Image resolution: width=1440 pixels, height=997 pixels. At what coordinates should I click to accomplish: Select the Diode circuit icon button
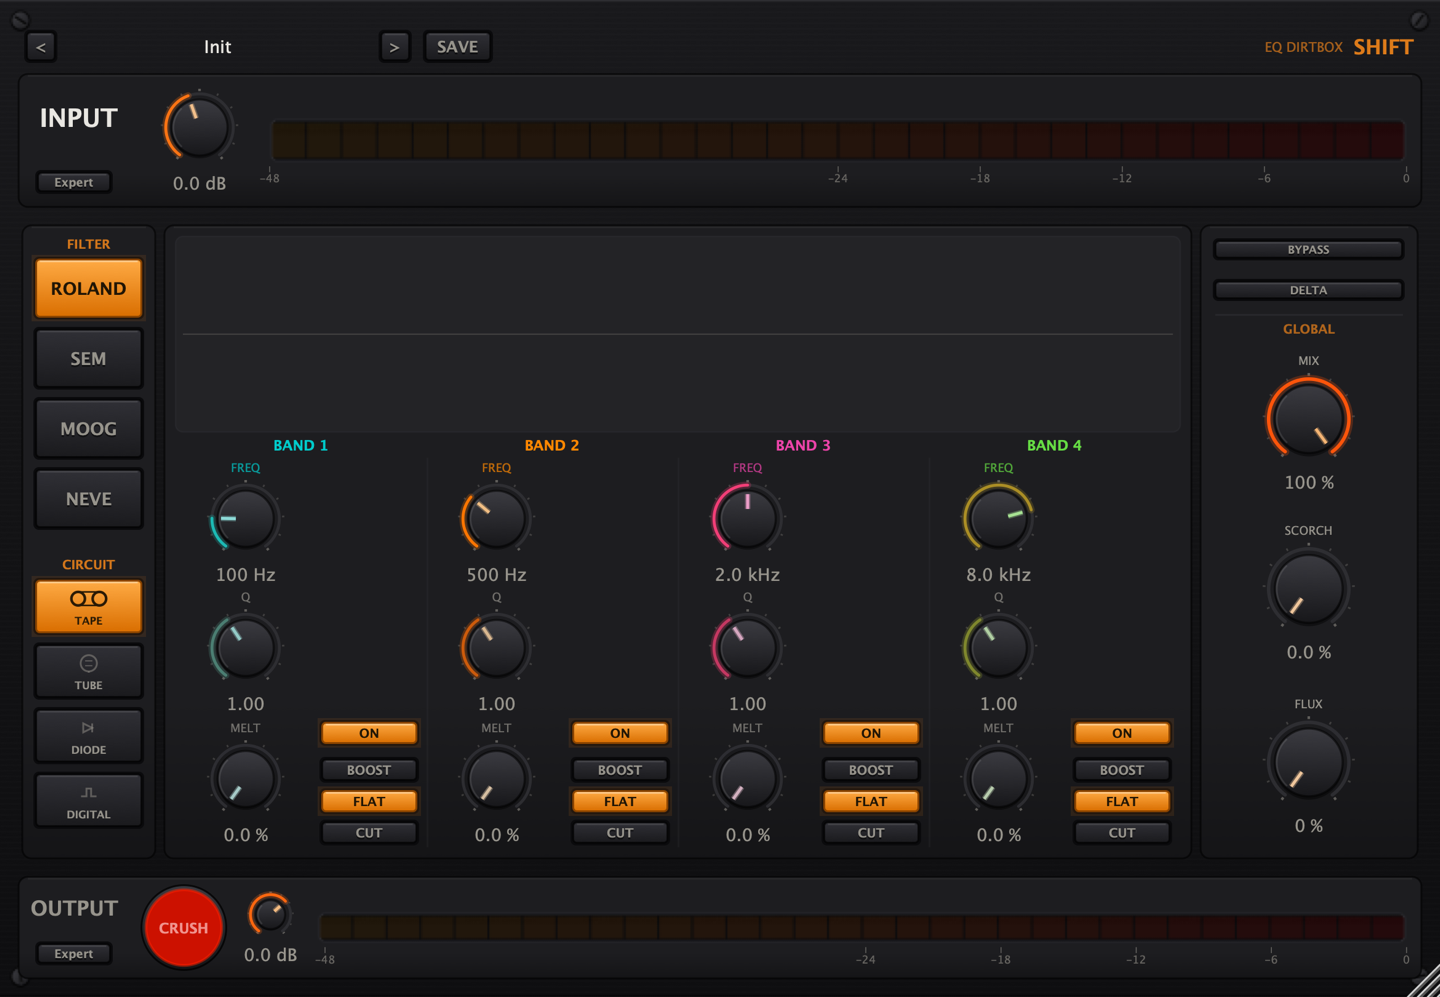[89, 735]
